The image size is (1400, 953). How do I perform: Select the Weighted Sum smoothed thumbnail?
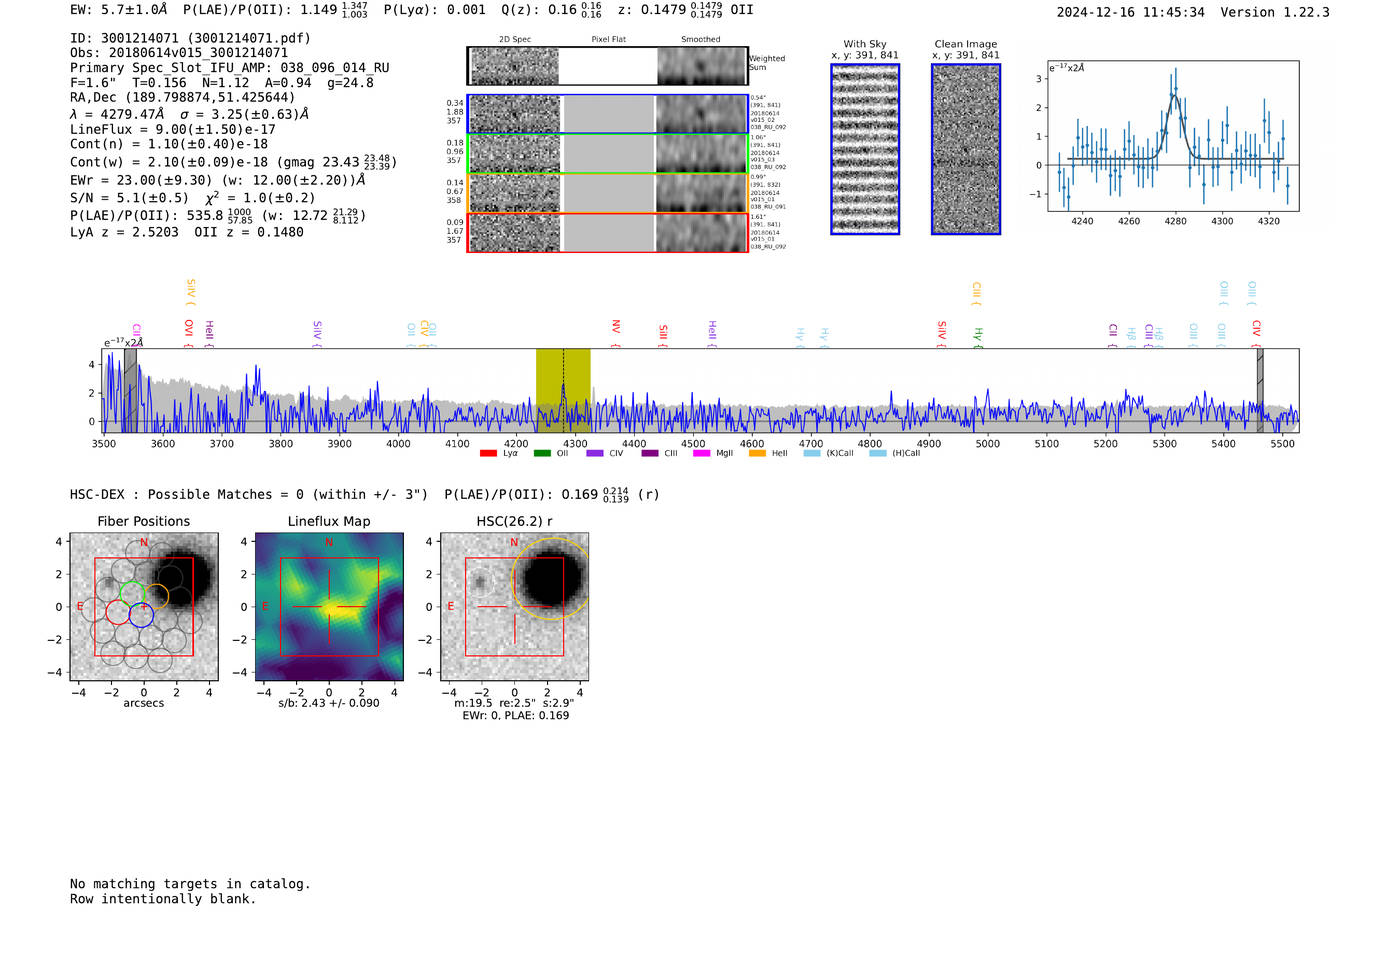(702, 66)
